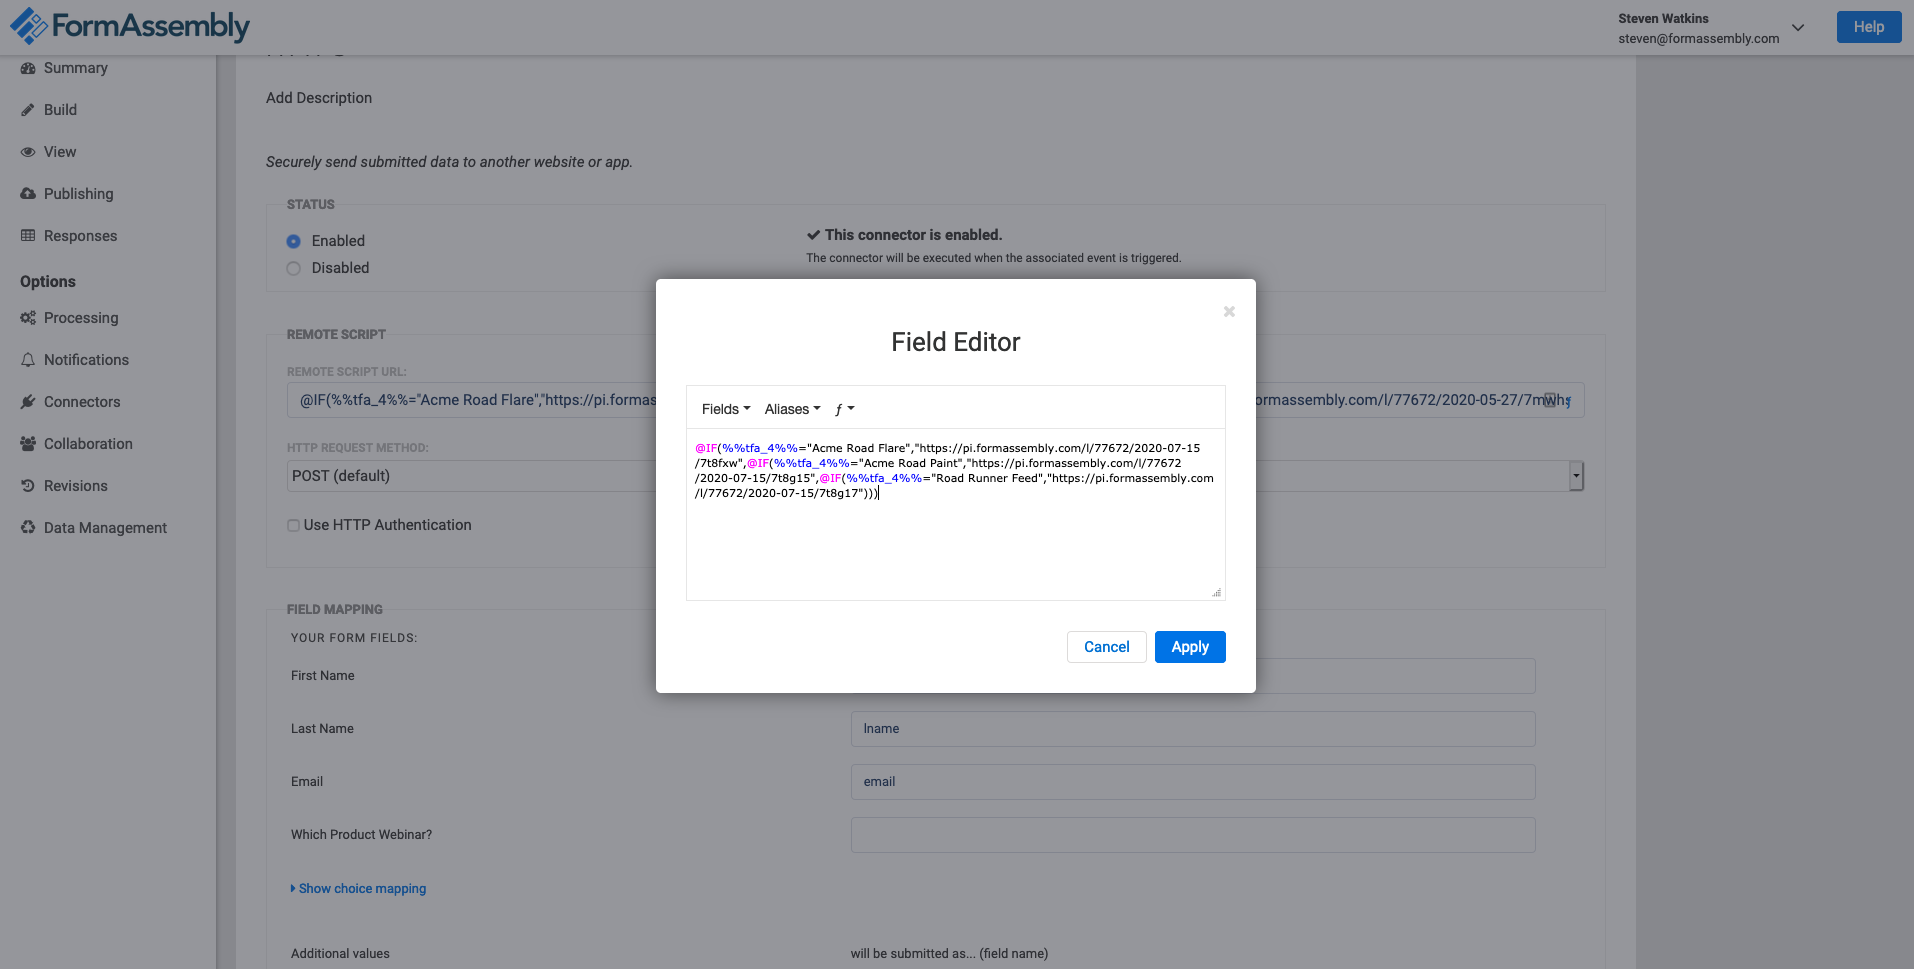The height and width of the screenshot is (969, 1914).
Task: Expand the Steven Watkins account menu chevron
Action: (1798, 28)
